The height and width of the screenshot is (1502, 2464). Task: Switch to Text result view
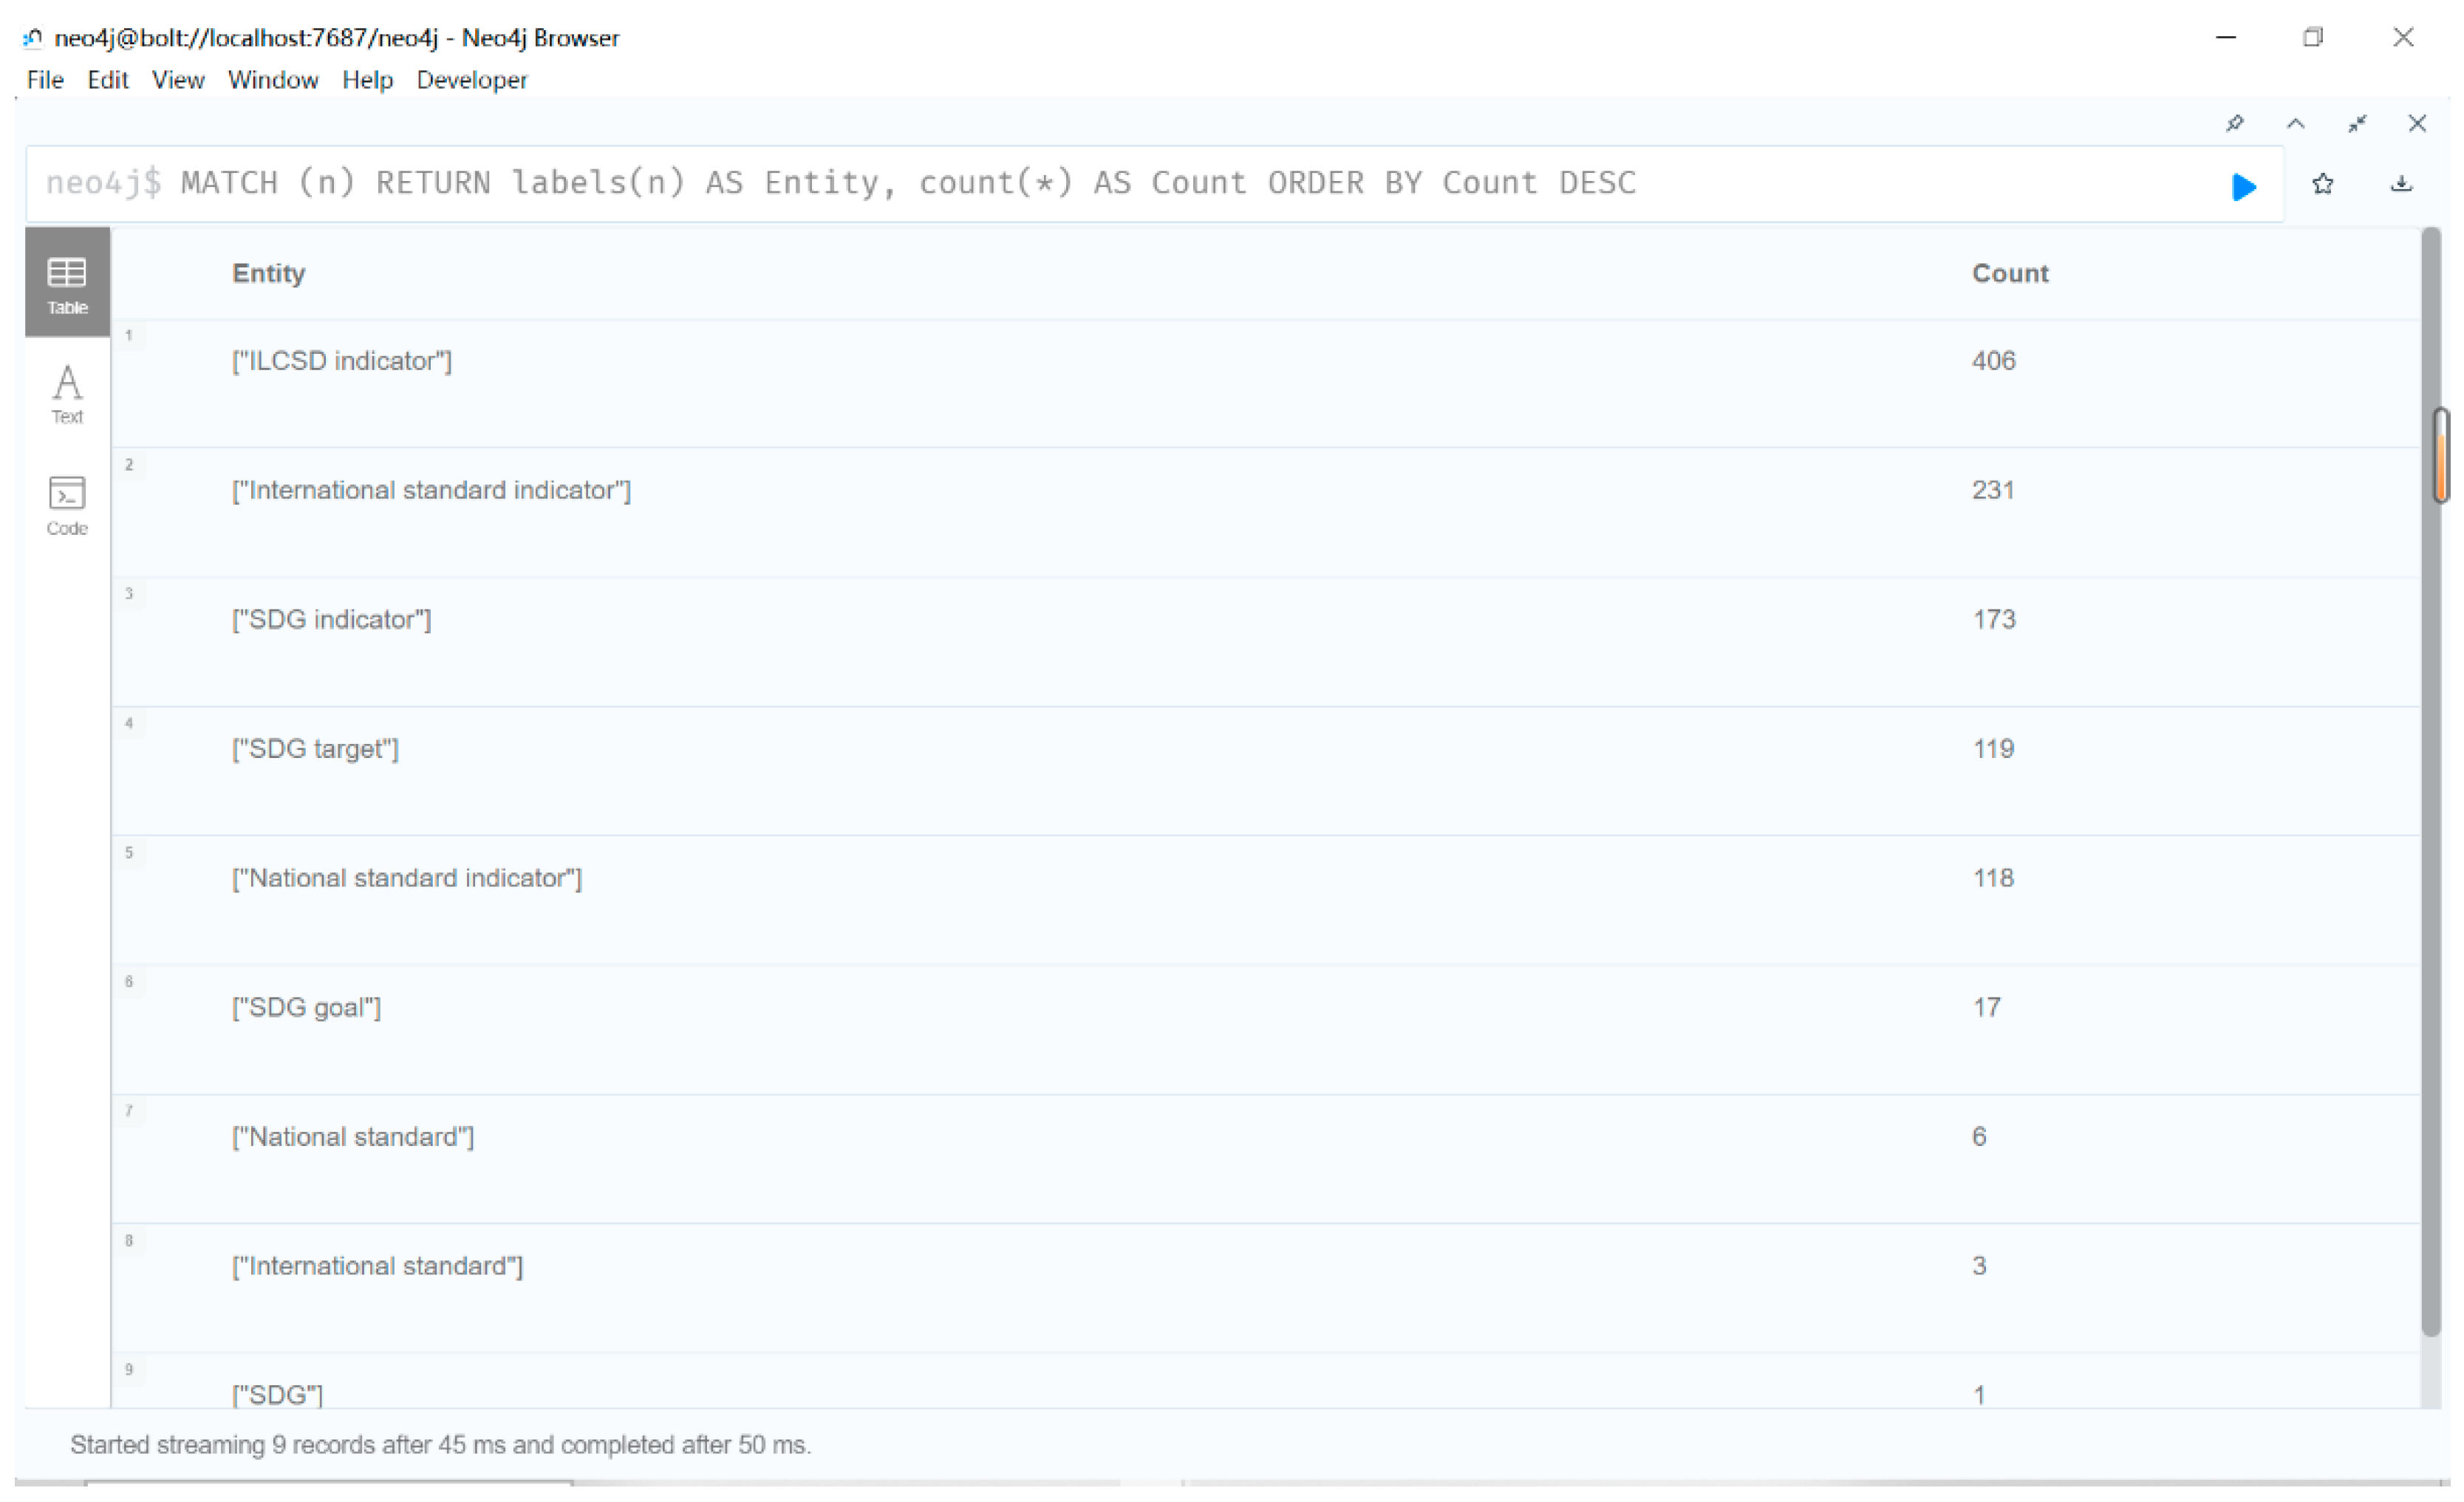(67, 393)
